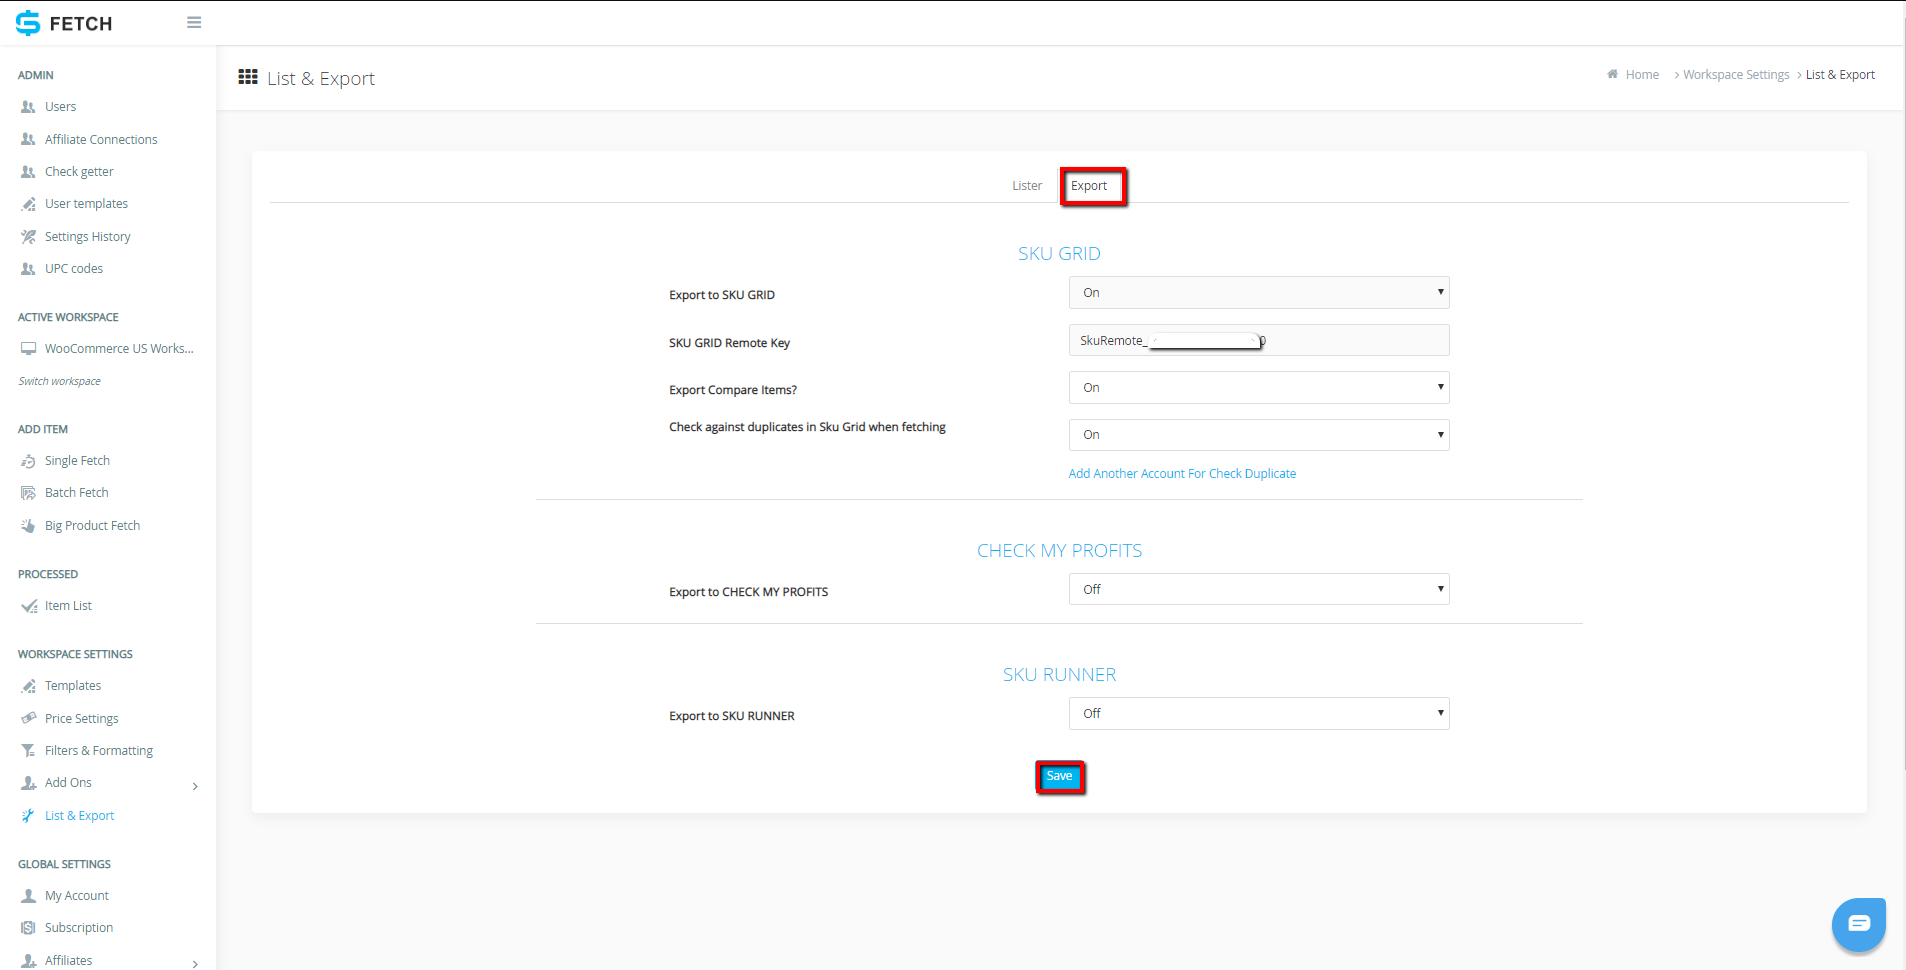Open Users in the admin menu
The image size is (1906, 970).
click(x=60, y=107)
